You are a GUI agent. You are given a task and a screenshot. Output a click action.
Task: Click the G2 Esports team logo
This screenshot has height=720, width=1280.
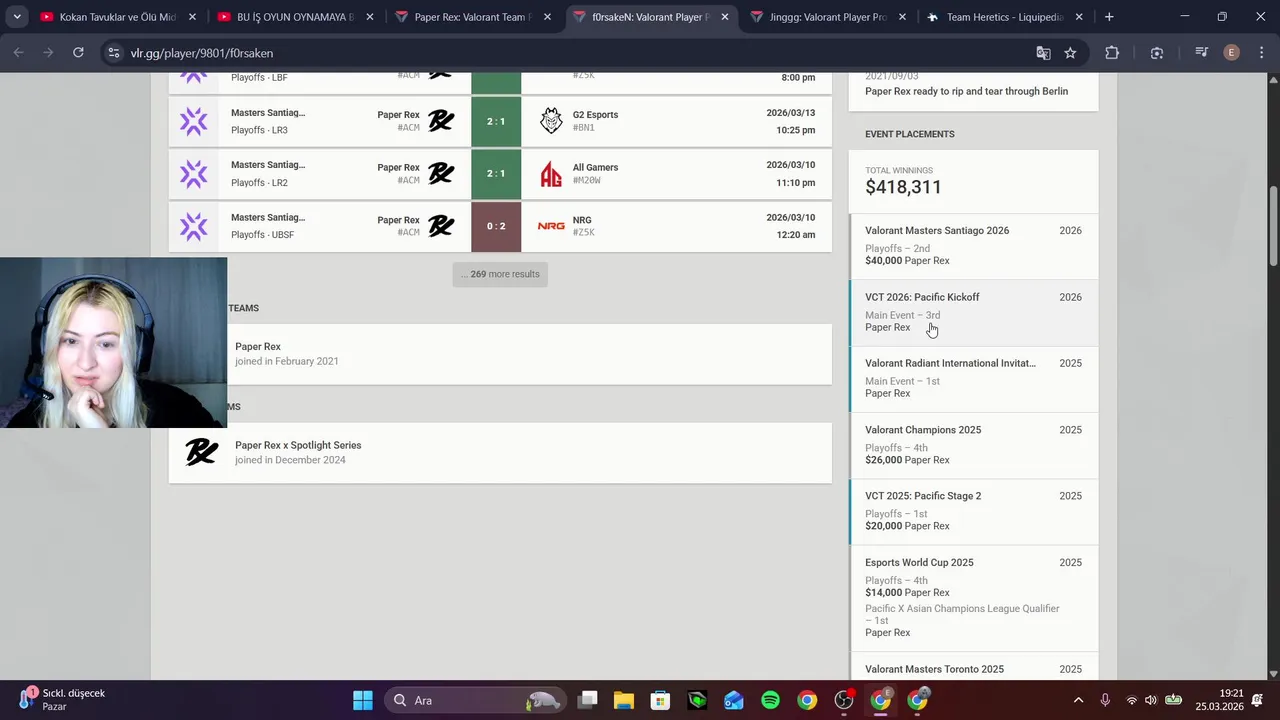(x=551, y=121)
